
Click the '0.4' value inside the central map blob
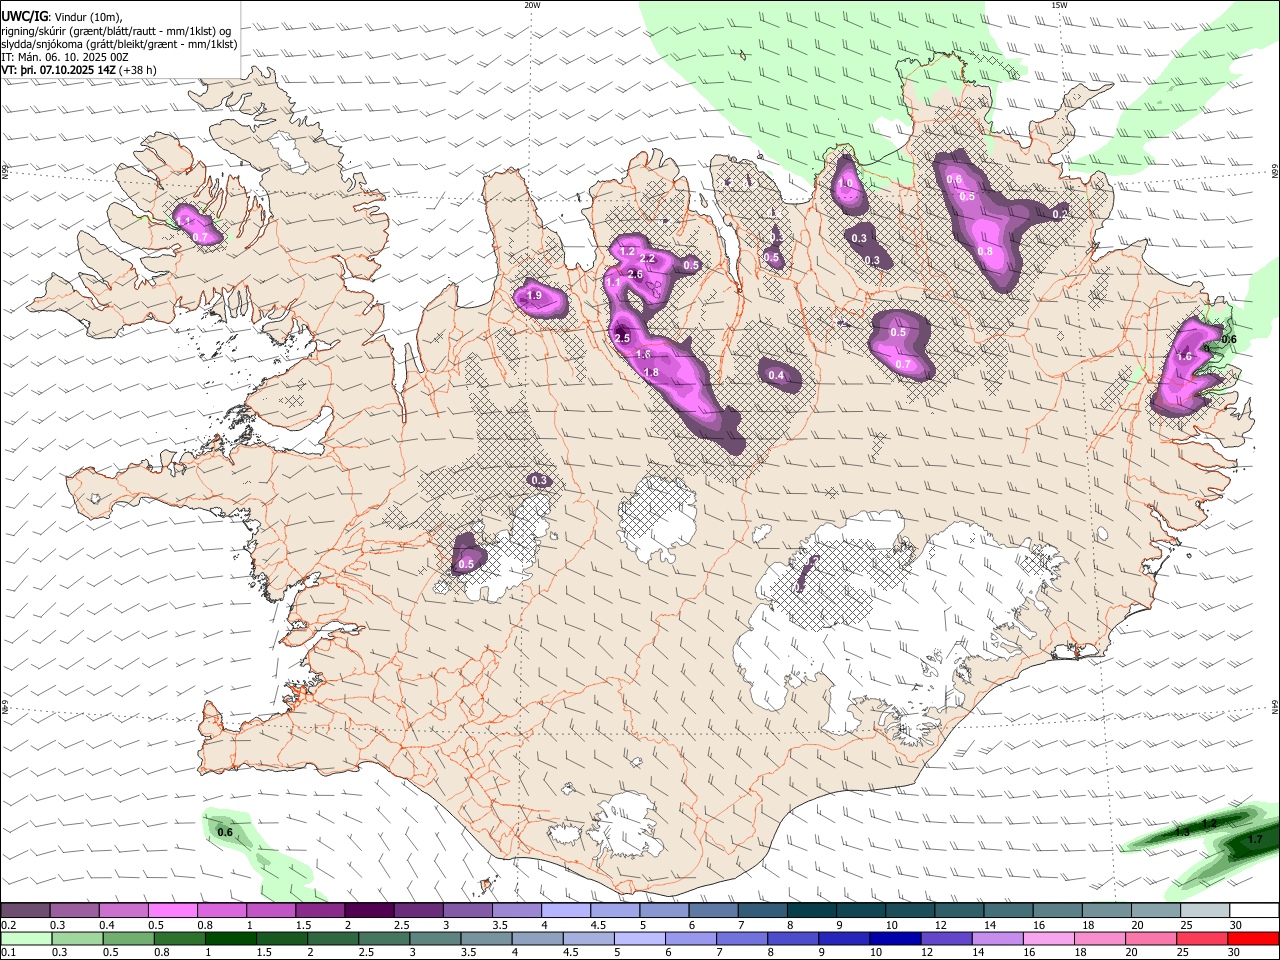(x=776, y=376)
